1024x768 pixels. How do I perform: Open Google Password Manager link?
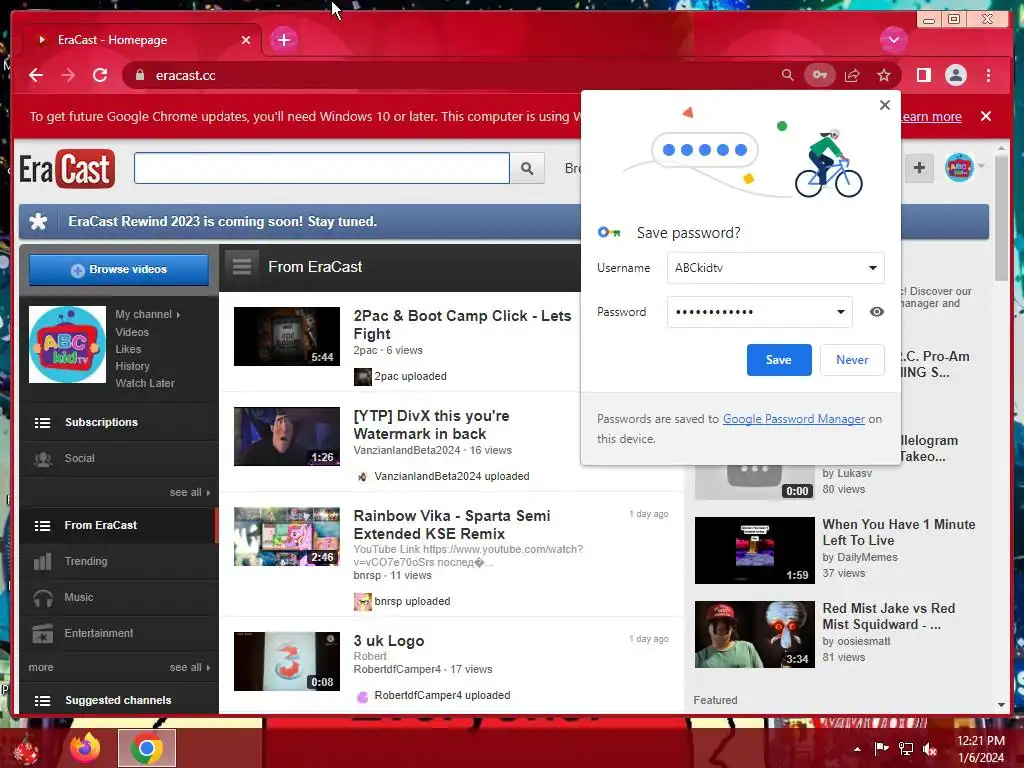tap(793, 419)
